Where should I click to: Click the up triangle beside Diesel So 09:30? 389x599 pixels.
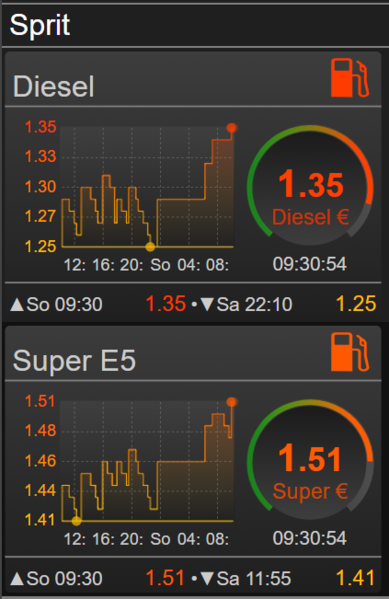point(17,304)
